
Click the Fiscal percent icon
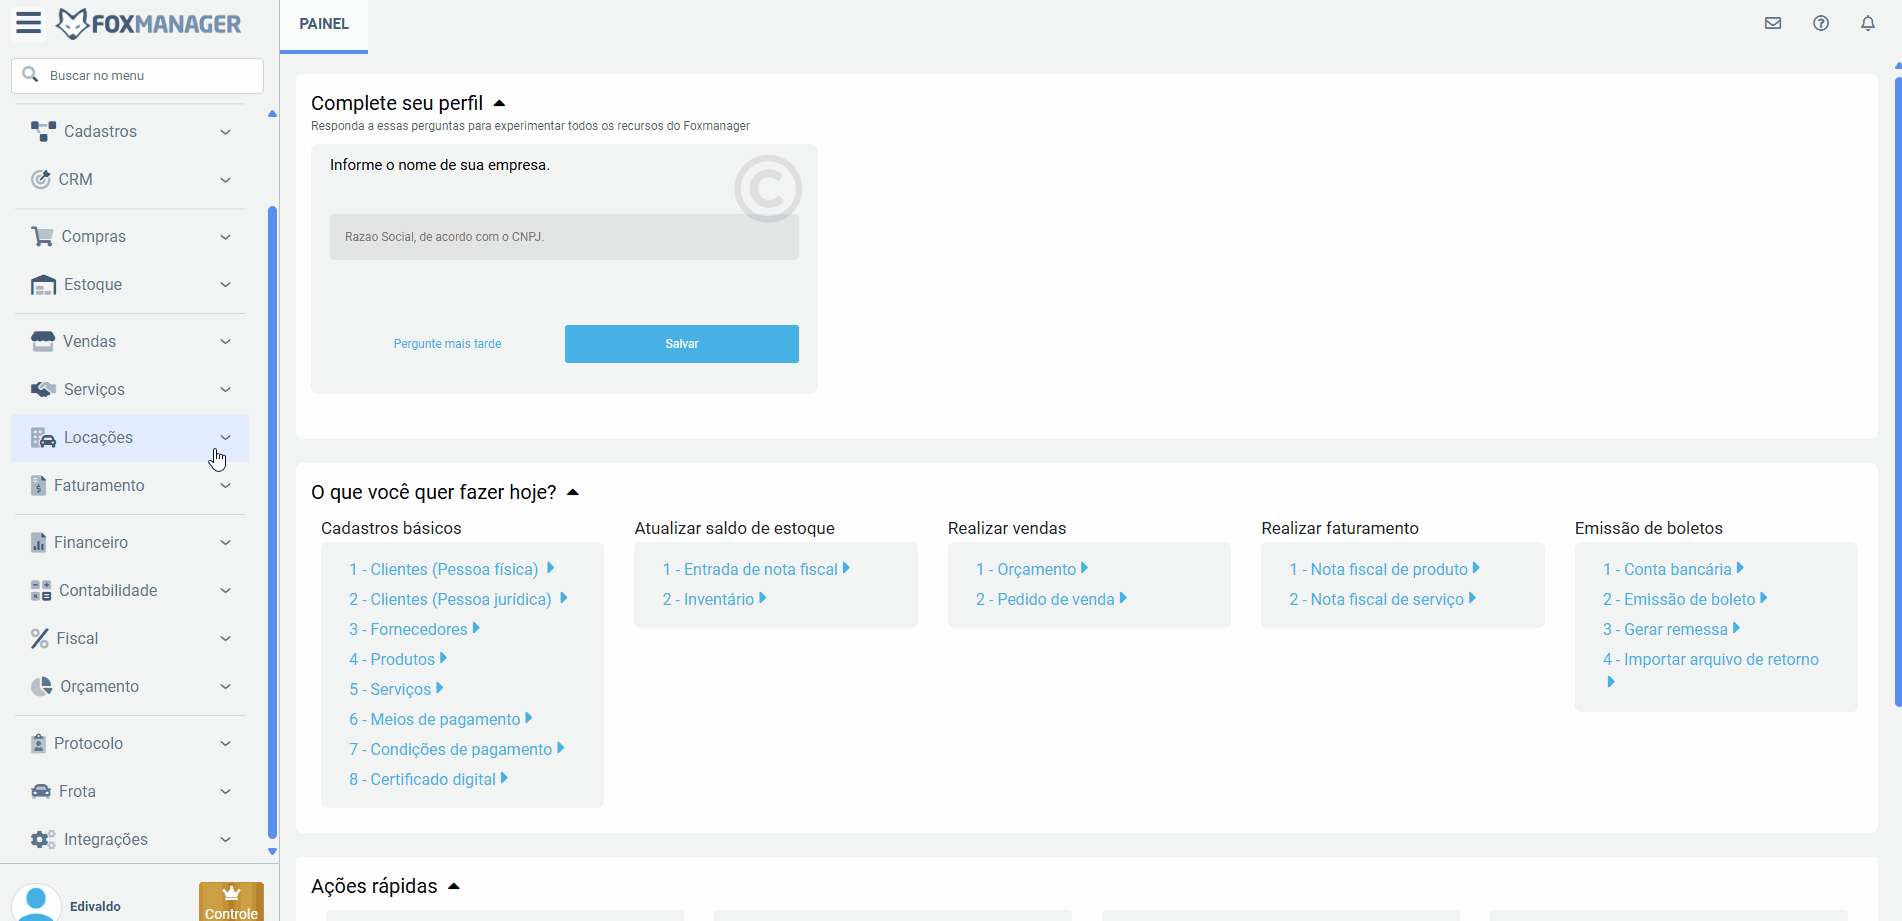click(39, 638)
